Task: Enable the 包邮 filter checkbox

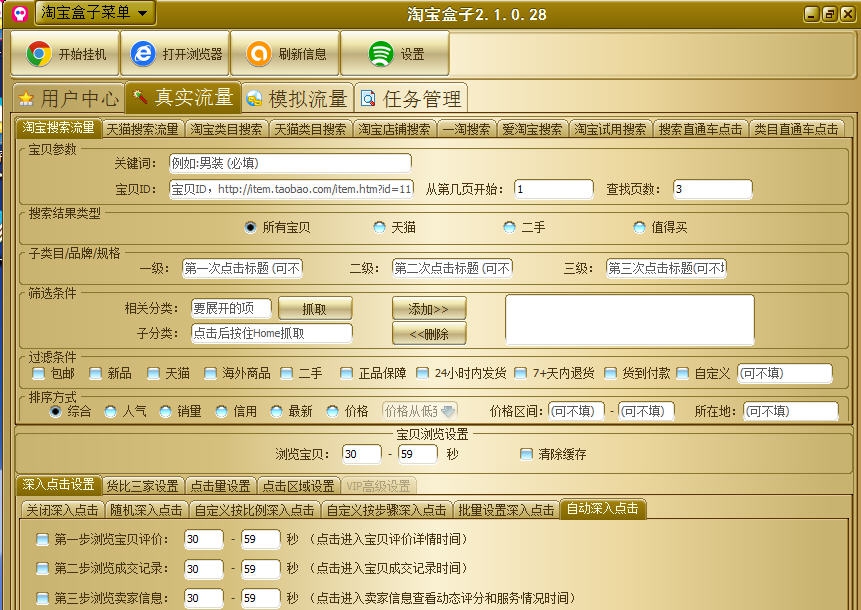Action: (38, 374)
